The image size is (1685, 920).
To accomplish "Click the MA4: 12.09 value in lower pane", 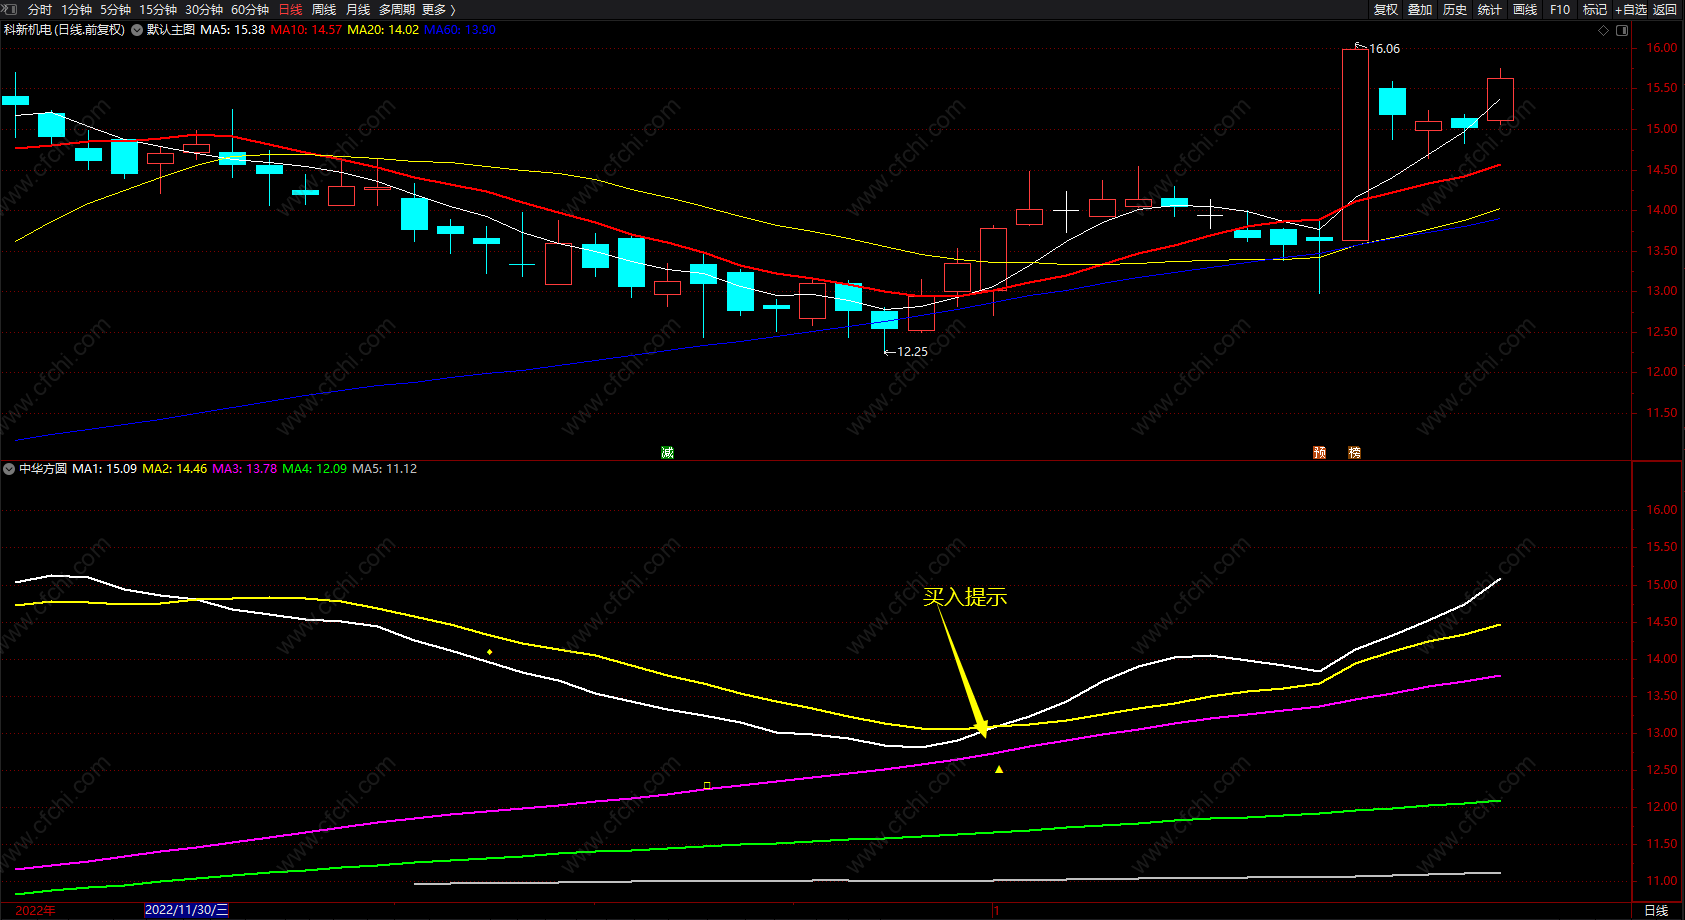I will point(315,469).
